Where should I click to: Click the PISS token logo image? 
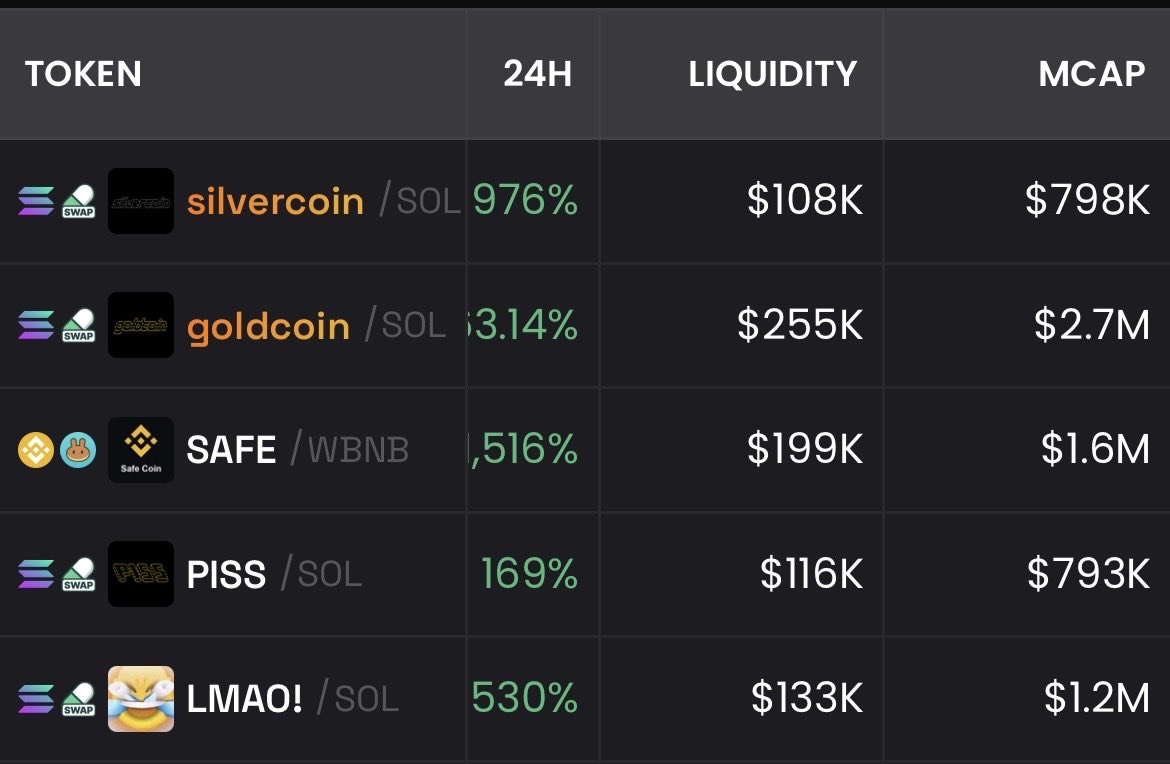point(140,574)
